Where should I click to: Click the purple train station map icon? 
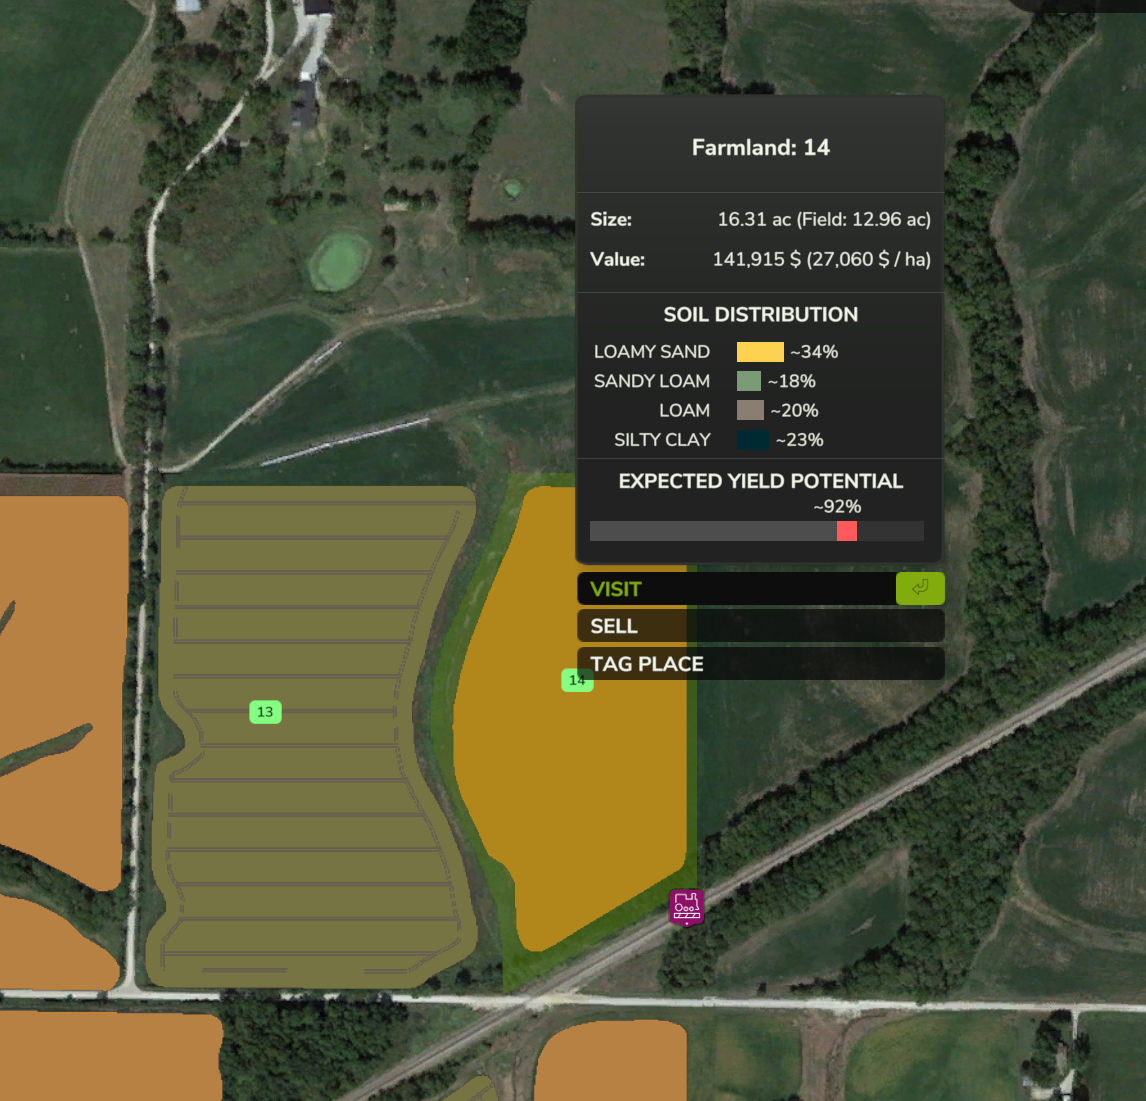pos(686,906)
